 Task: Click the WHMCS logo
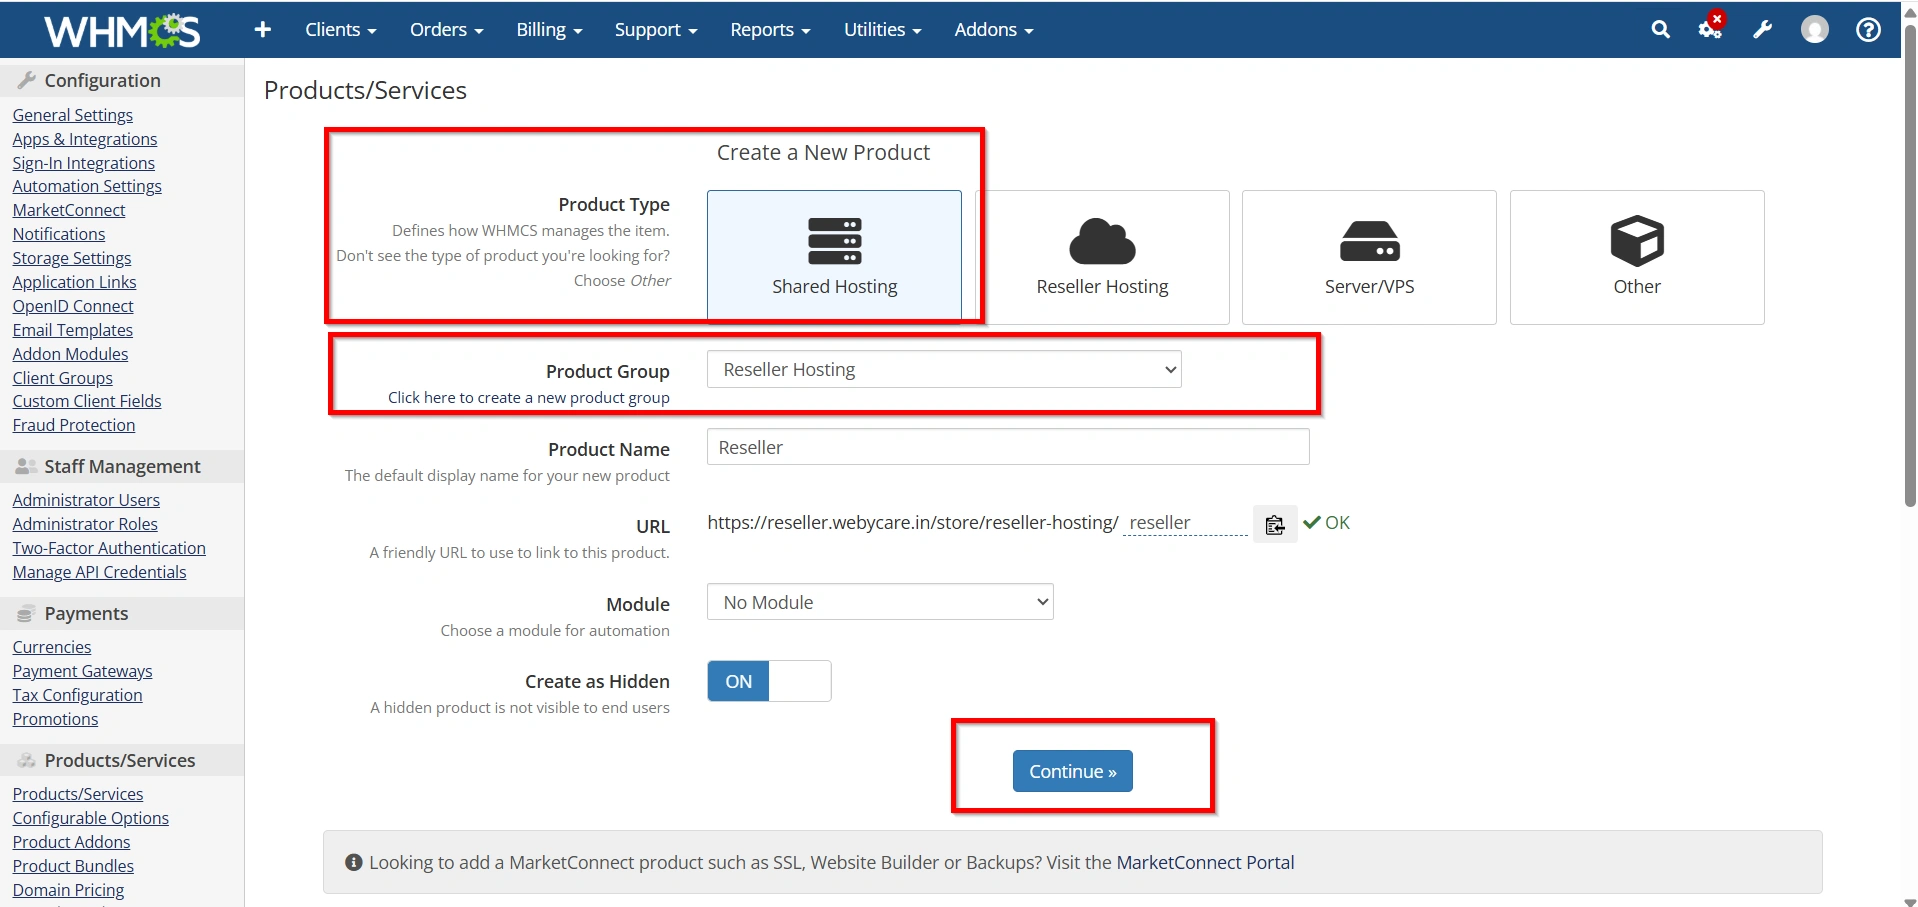[x=122, y=31]
